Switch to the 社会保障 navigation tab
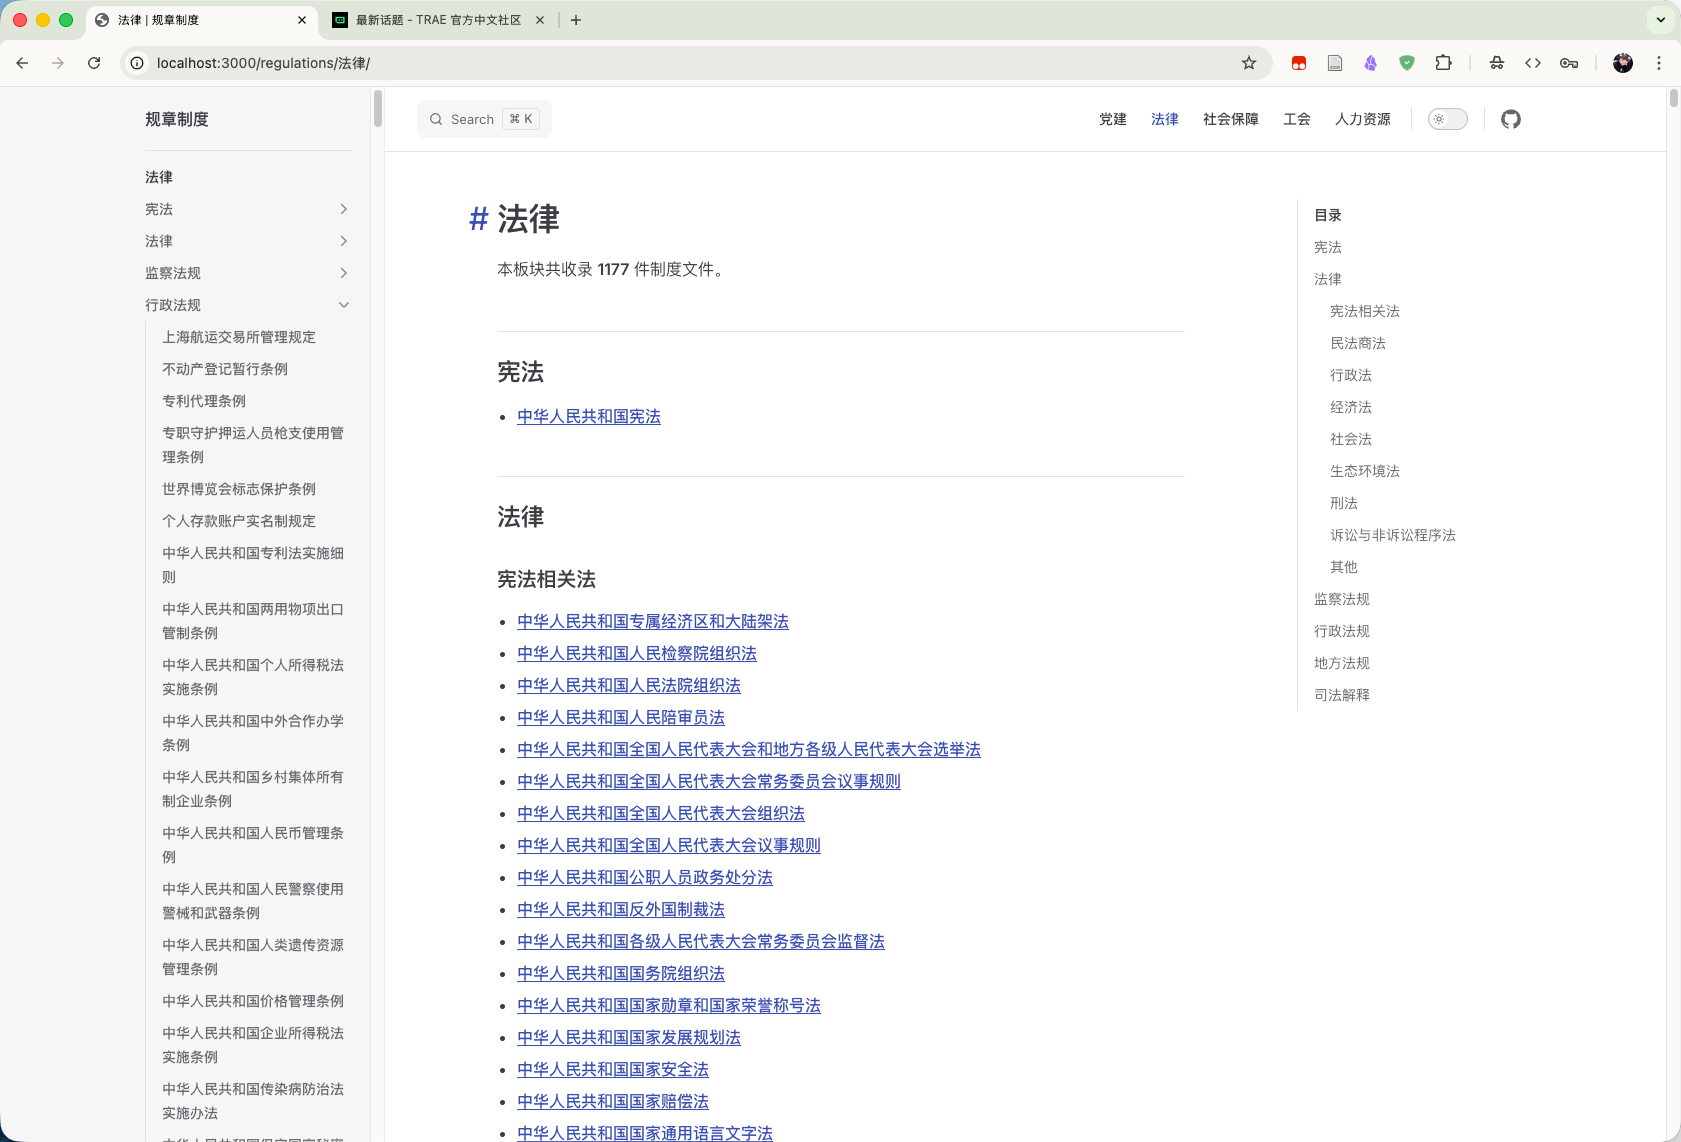 click(x=1230, y=119)
